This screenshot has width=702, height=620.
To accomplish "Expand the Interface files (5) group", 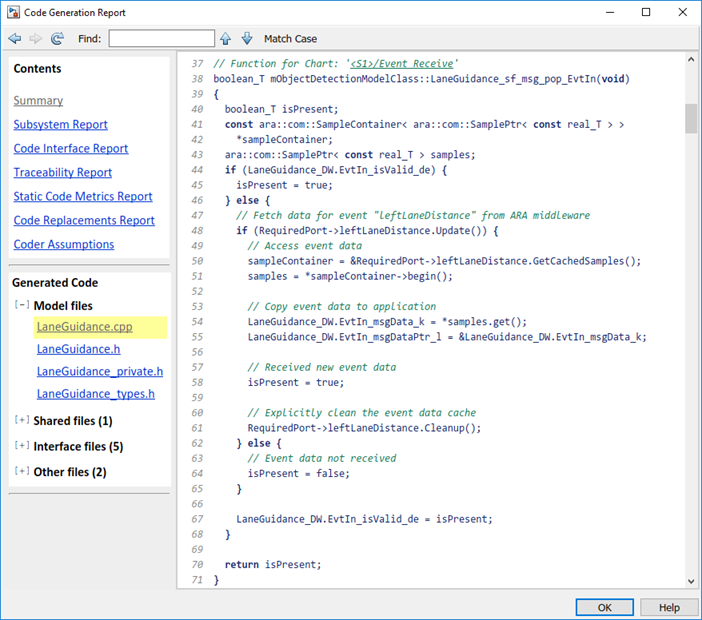I will tap(21, 445).
